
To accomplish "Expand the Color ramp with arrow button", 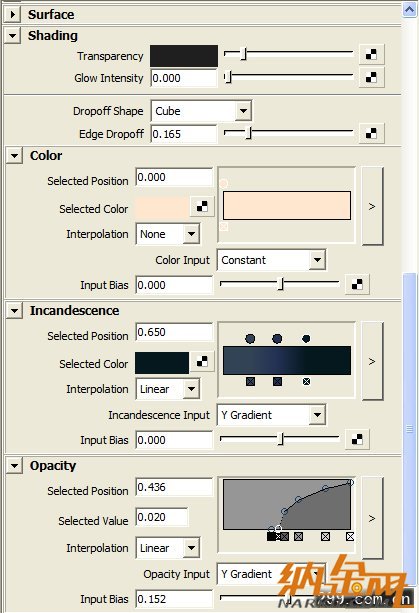I will [372, 206].
